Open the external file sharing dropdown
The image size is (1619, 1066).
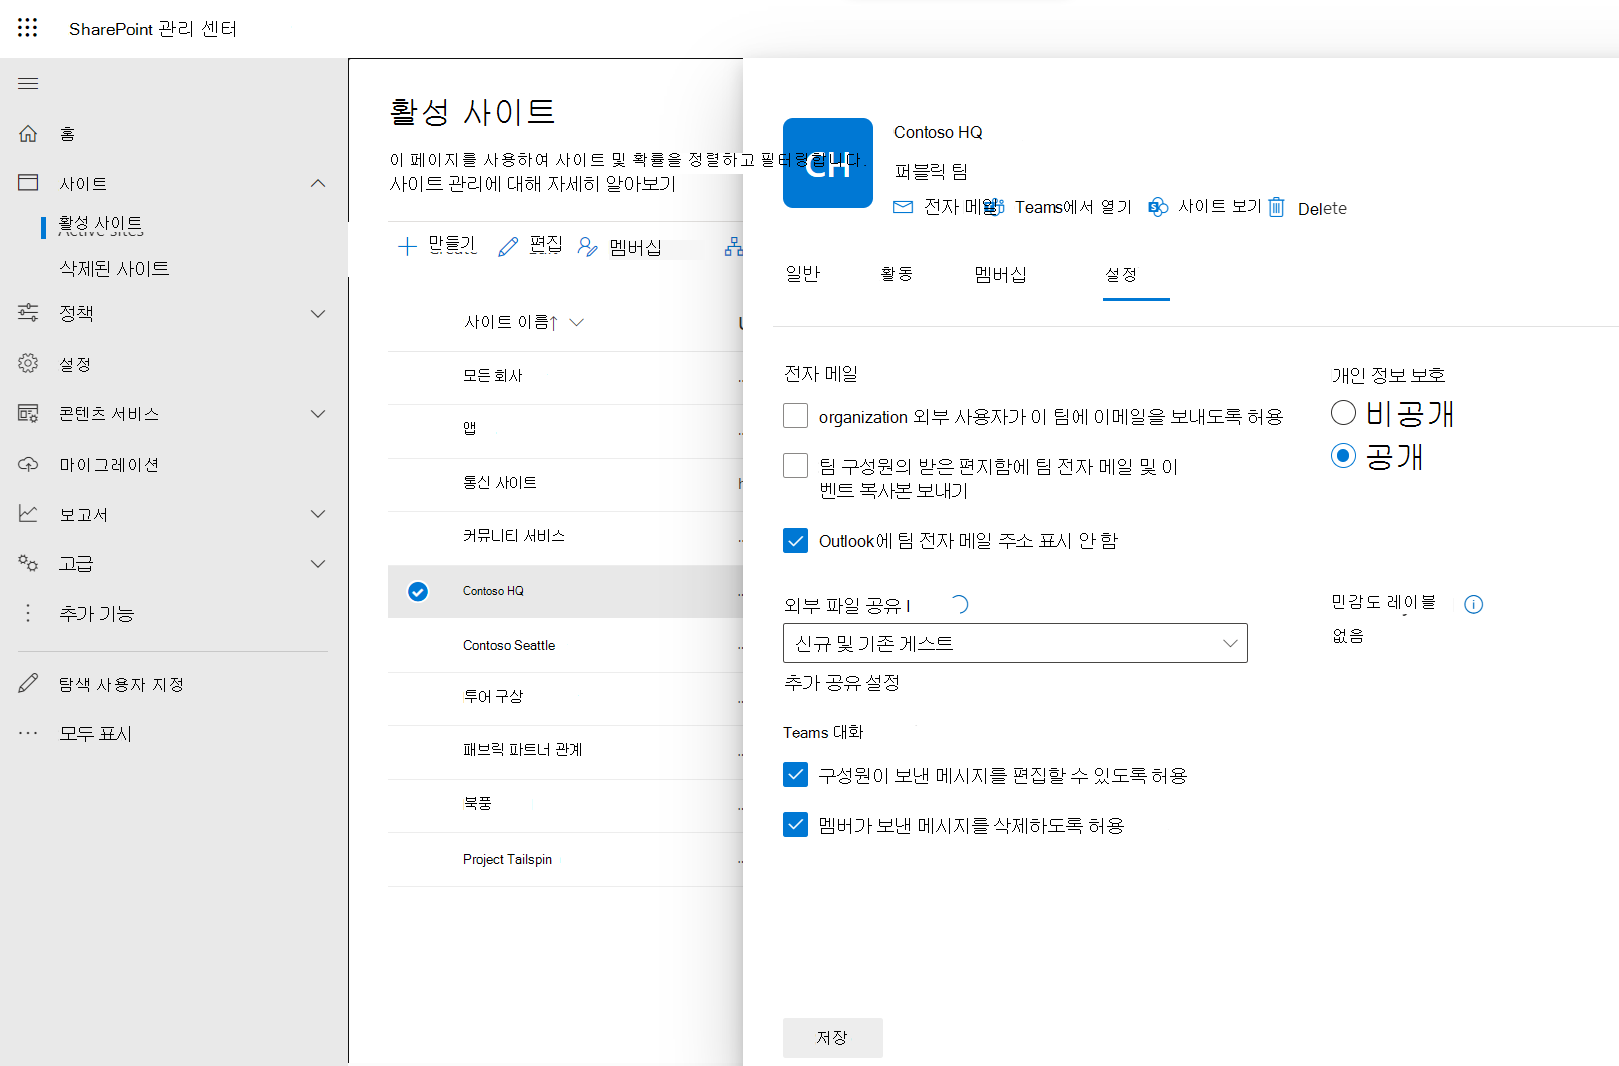tap(1015, 643)
